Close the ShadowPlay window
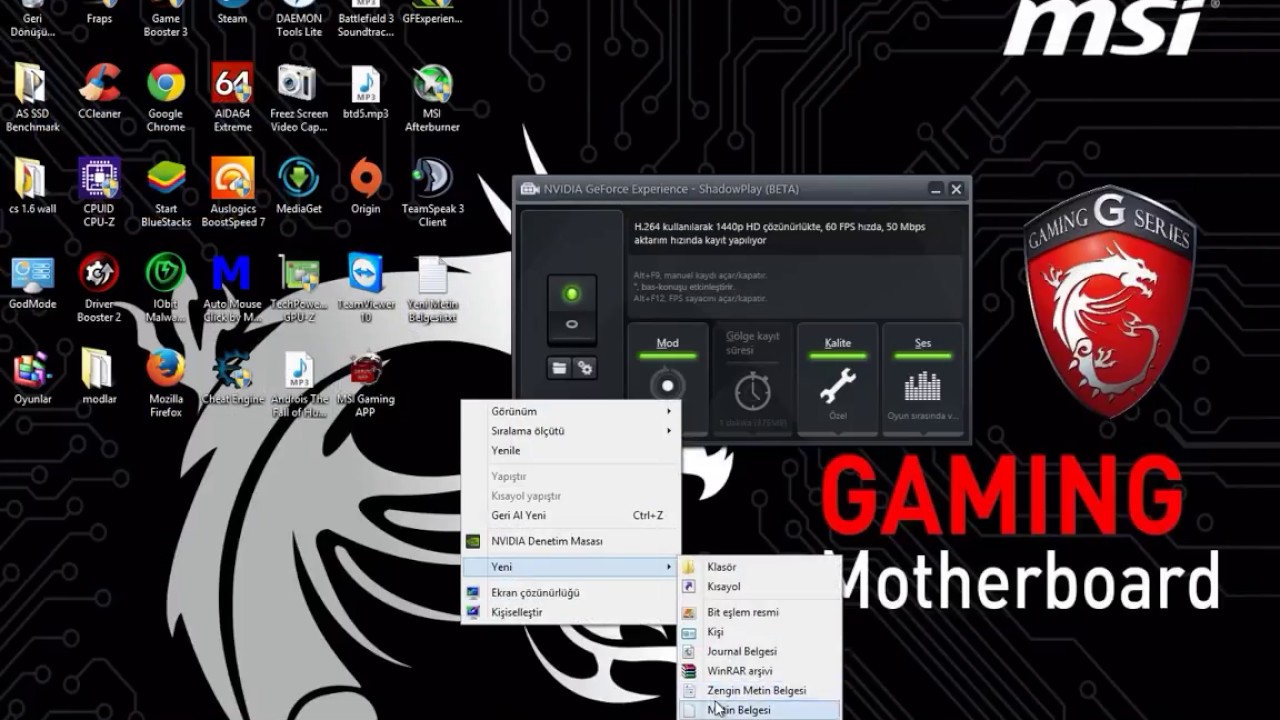This screenshot has width=1280, height=720. [956, 189]
